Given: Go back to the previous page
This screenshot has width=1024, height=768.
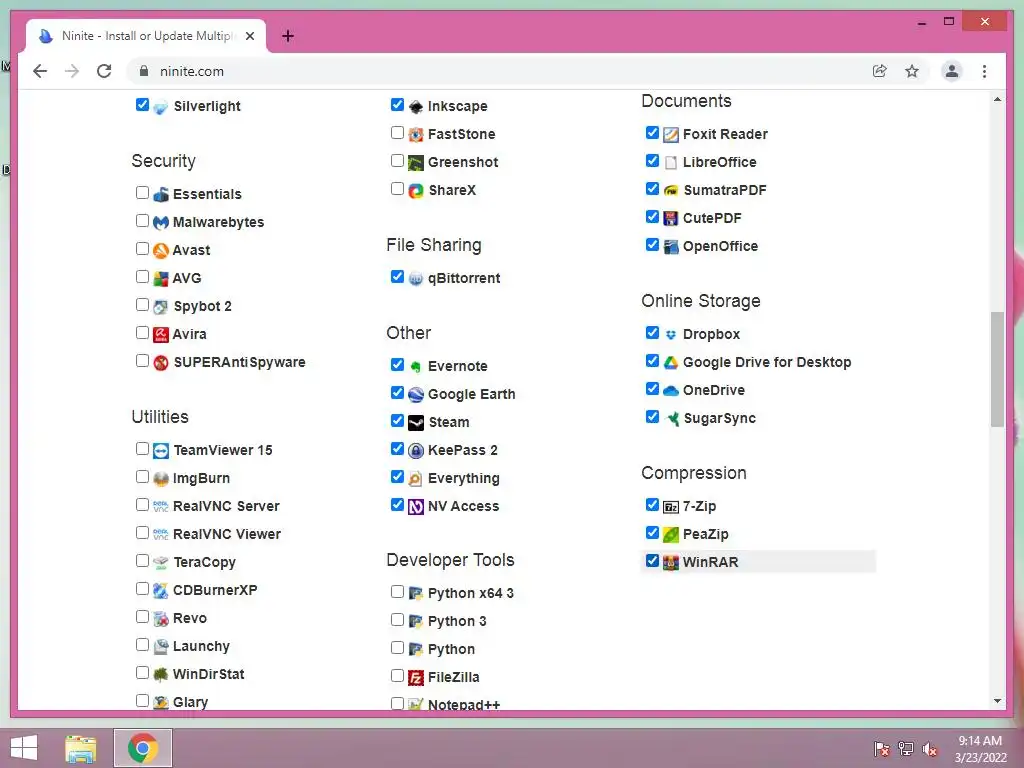Looking at the screenshot, I should tap(40, 71).
